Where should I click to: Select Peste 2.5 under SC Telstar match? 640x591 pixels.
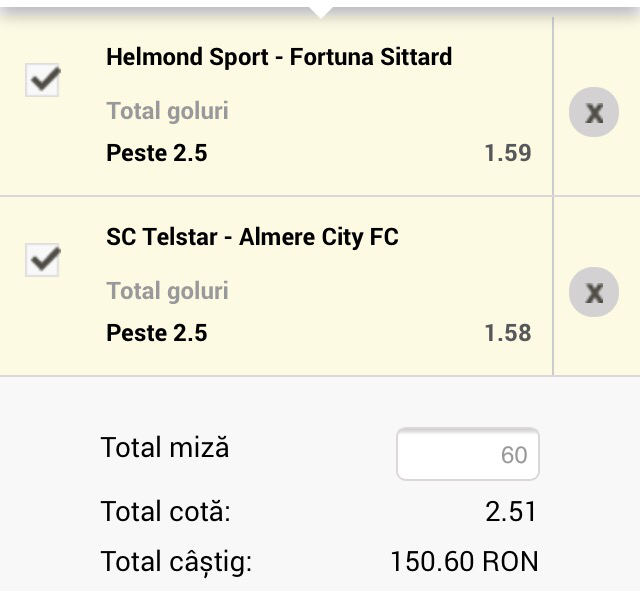[157, 333]
